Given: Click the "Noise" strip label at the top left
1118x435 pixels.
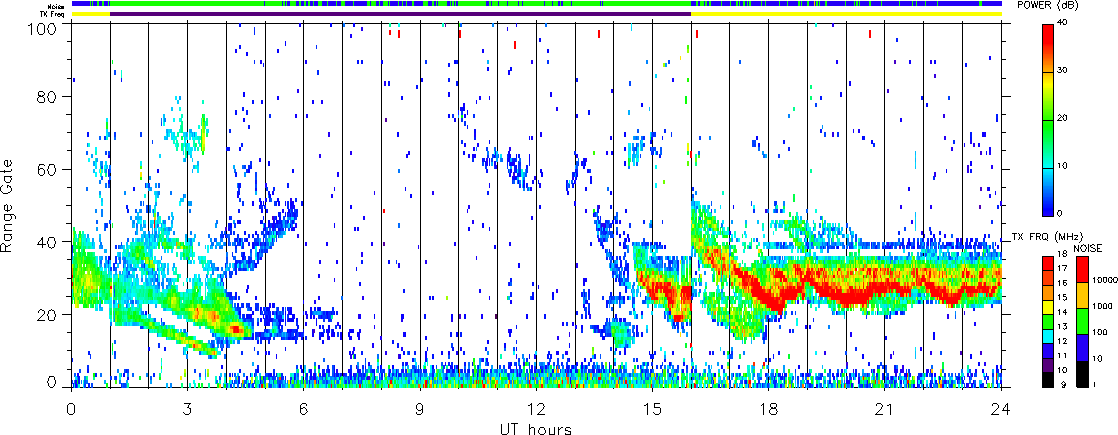Looking at the screenshot, I should 54,4.
